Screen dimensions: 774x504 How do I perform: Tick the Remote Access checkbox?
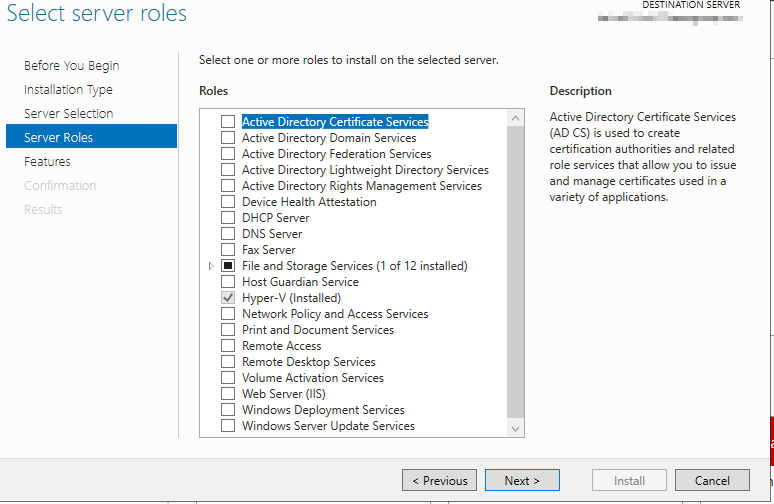[x=228, y=346]
